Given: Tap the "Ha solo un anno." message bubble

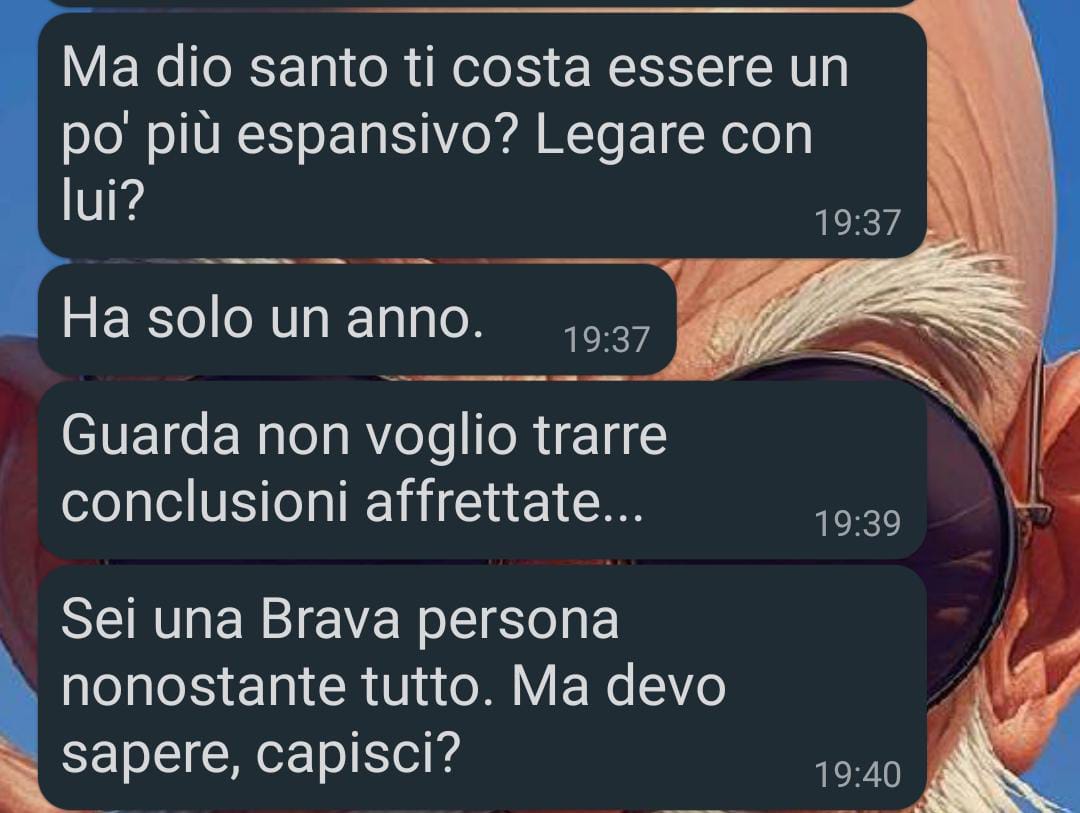Looking at the screenshot, I should point(357,320).
